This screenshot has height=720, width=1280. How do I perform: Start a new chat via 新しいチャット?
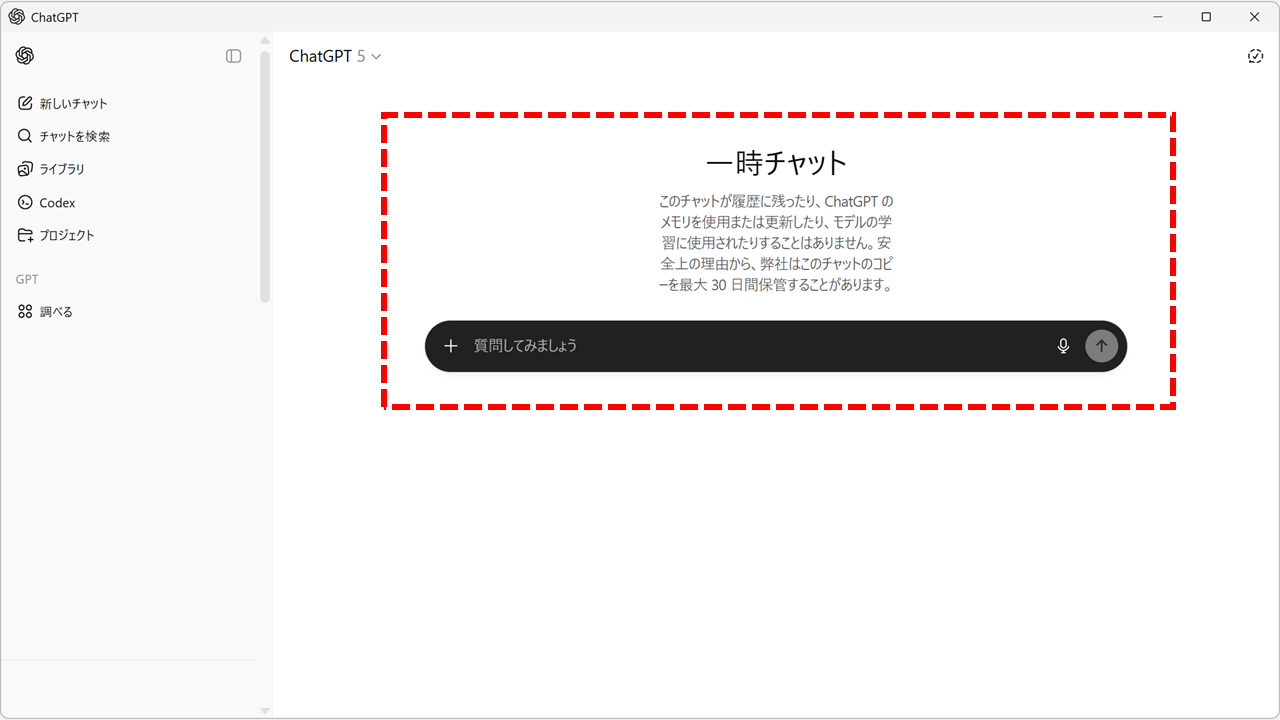coord(73,103)
